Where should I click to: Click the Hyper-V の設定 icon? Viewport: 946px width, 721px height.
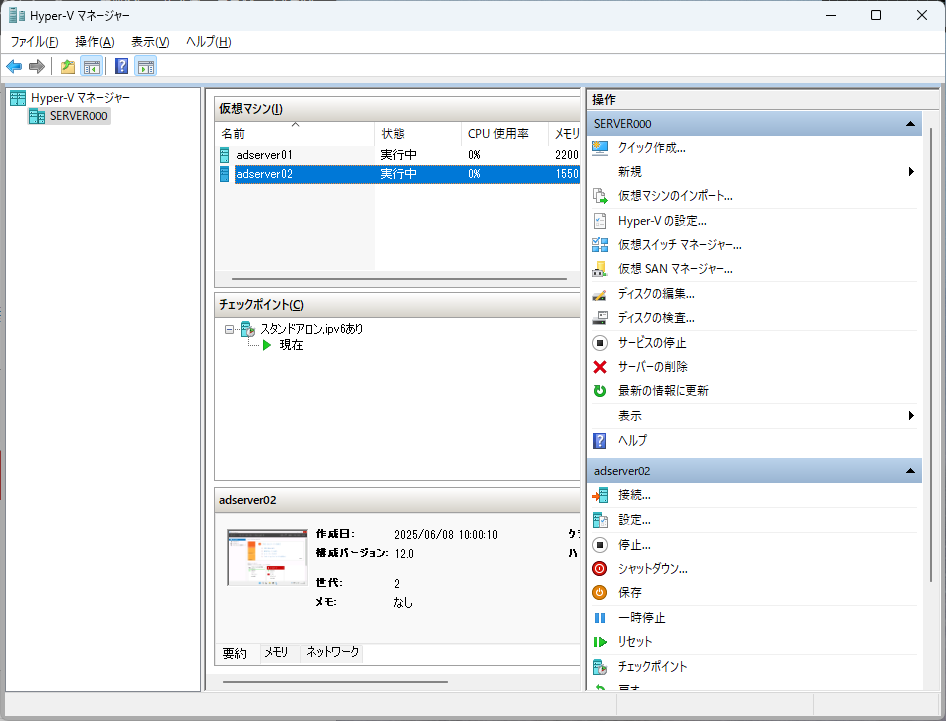tap(600, 221)
